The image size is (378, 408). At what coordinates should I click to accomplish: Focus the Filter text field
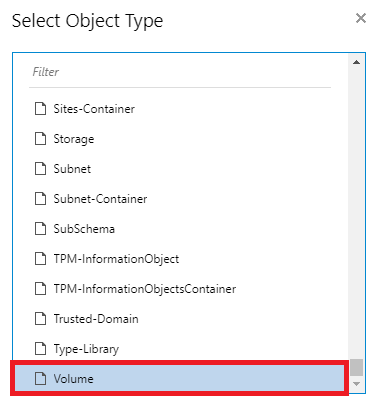180,72
